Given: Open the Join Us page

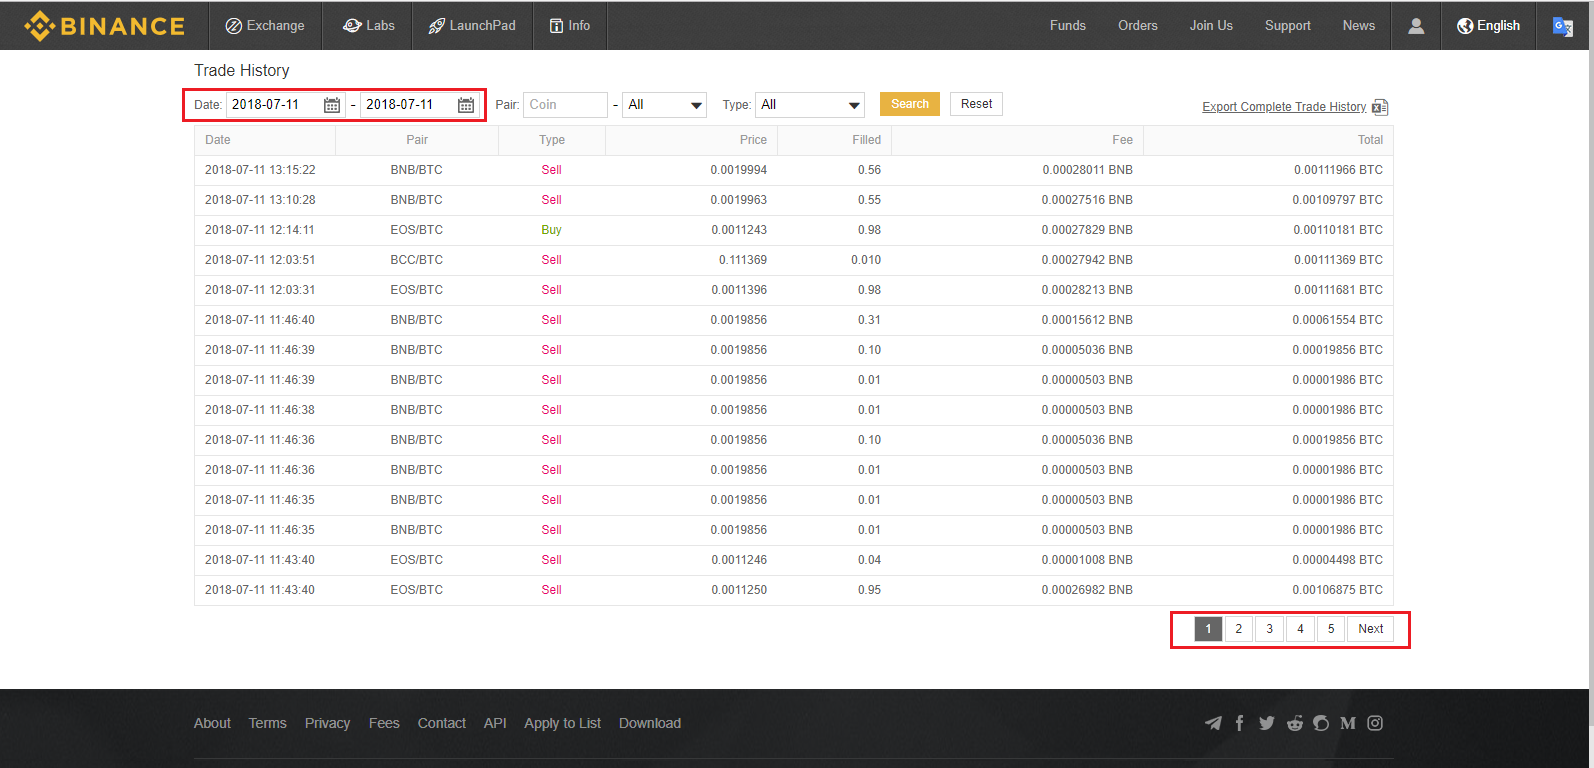Looking at the screenshot, I should click(x=1211, y=26).
